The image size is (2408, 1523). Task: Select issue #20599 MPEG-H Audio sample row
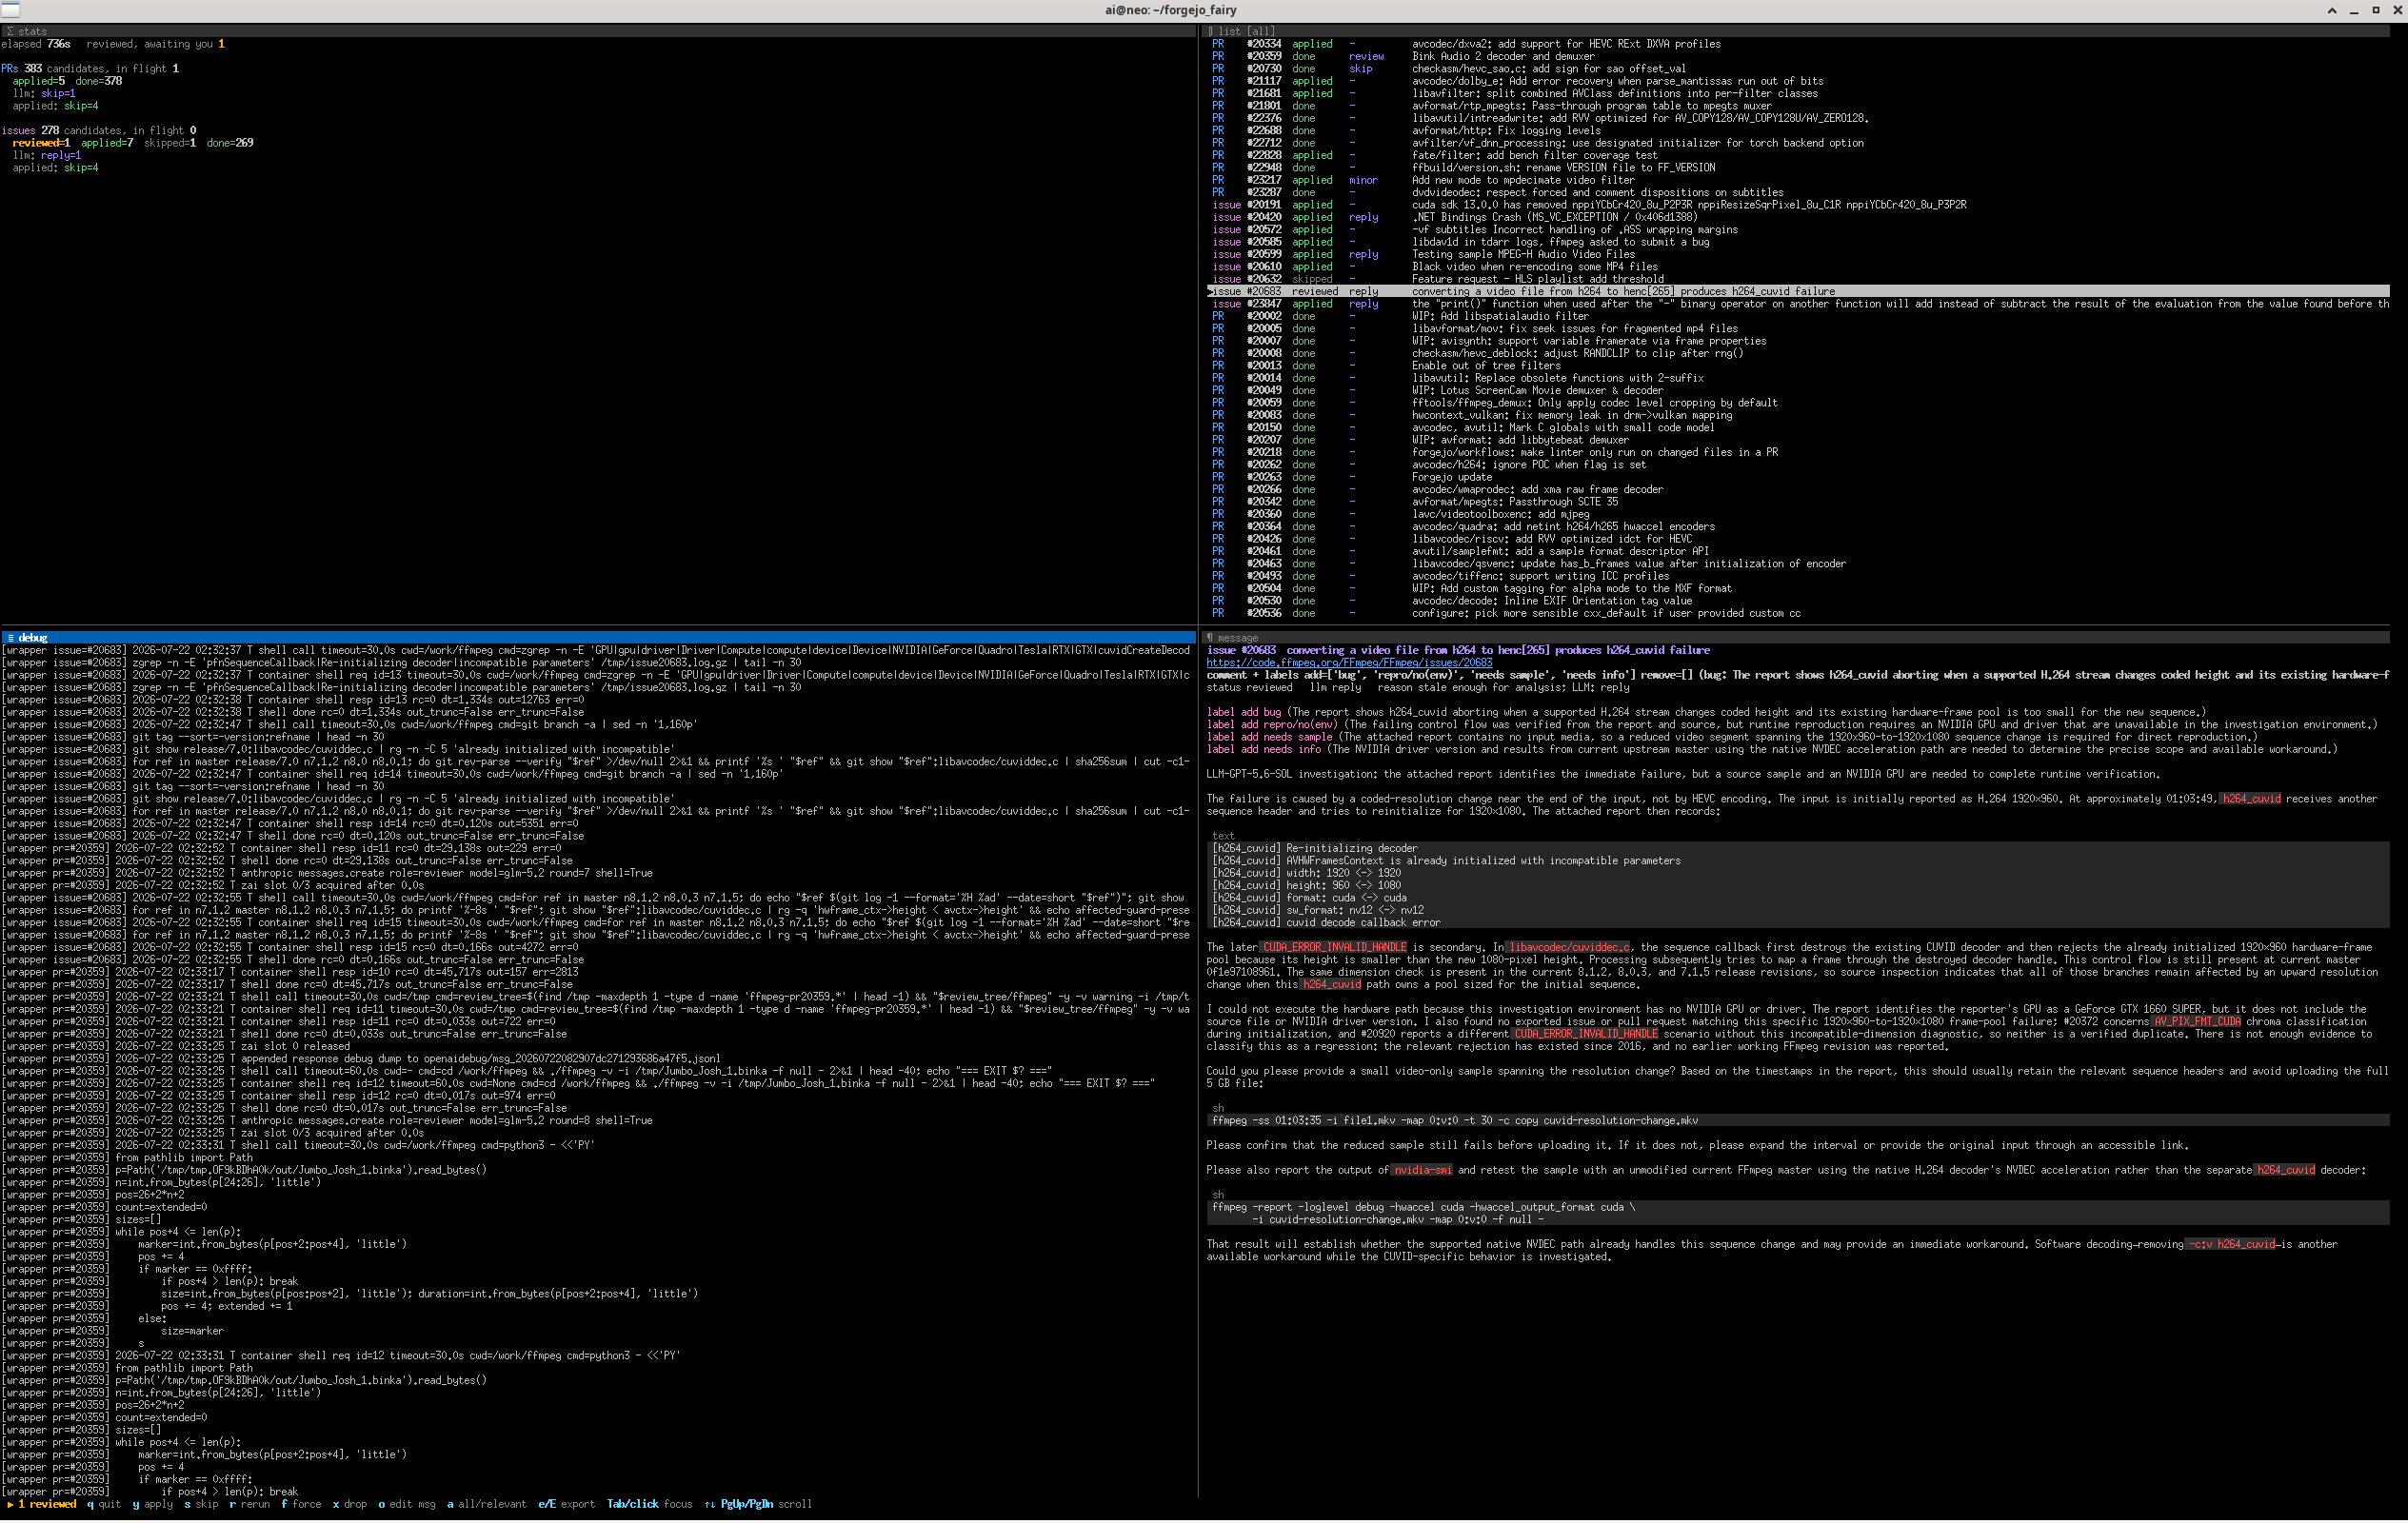(1797, 255)
